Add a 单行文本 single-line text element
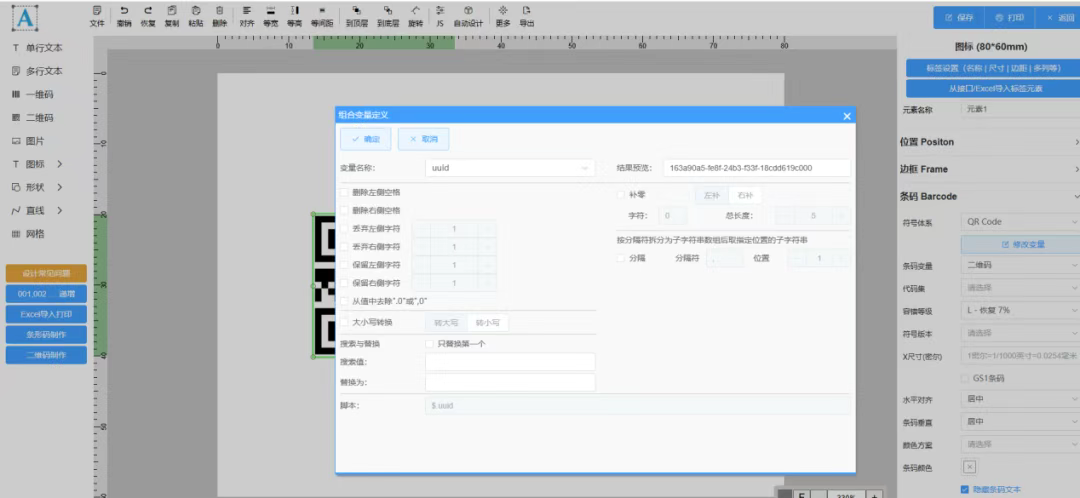This screenshot has width=1080, height=498. [38, 48]
